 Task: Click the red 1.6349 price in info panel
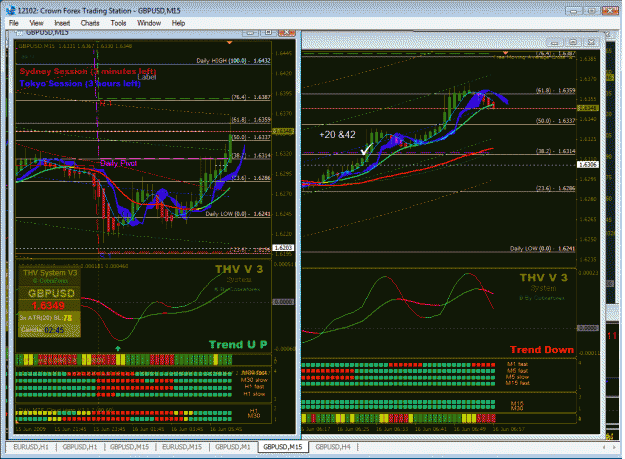48,306
